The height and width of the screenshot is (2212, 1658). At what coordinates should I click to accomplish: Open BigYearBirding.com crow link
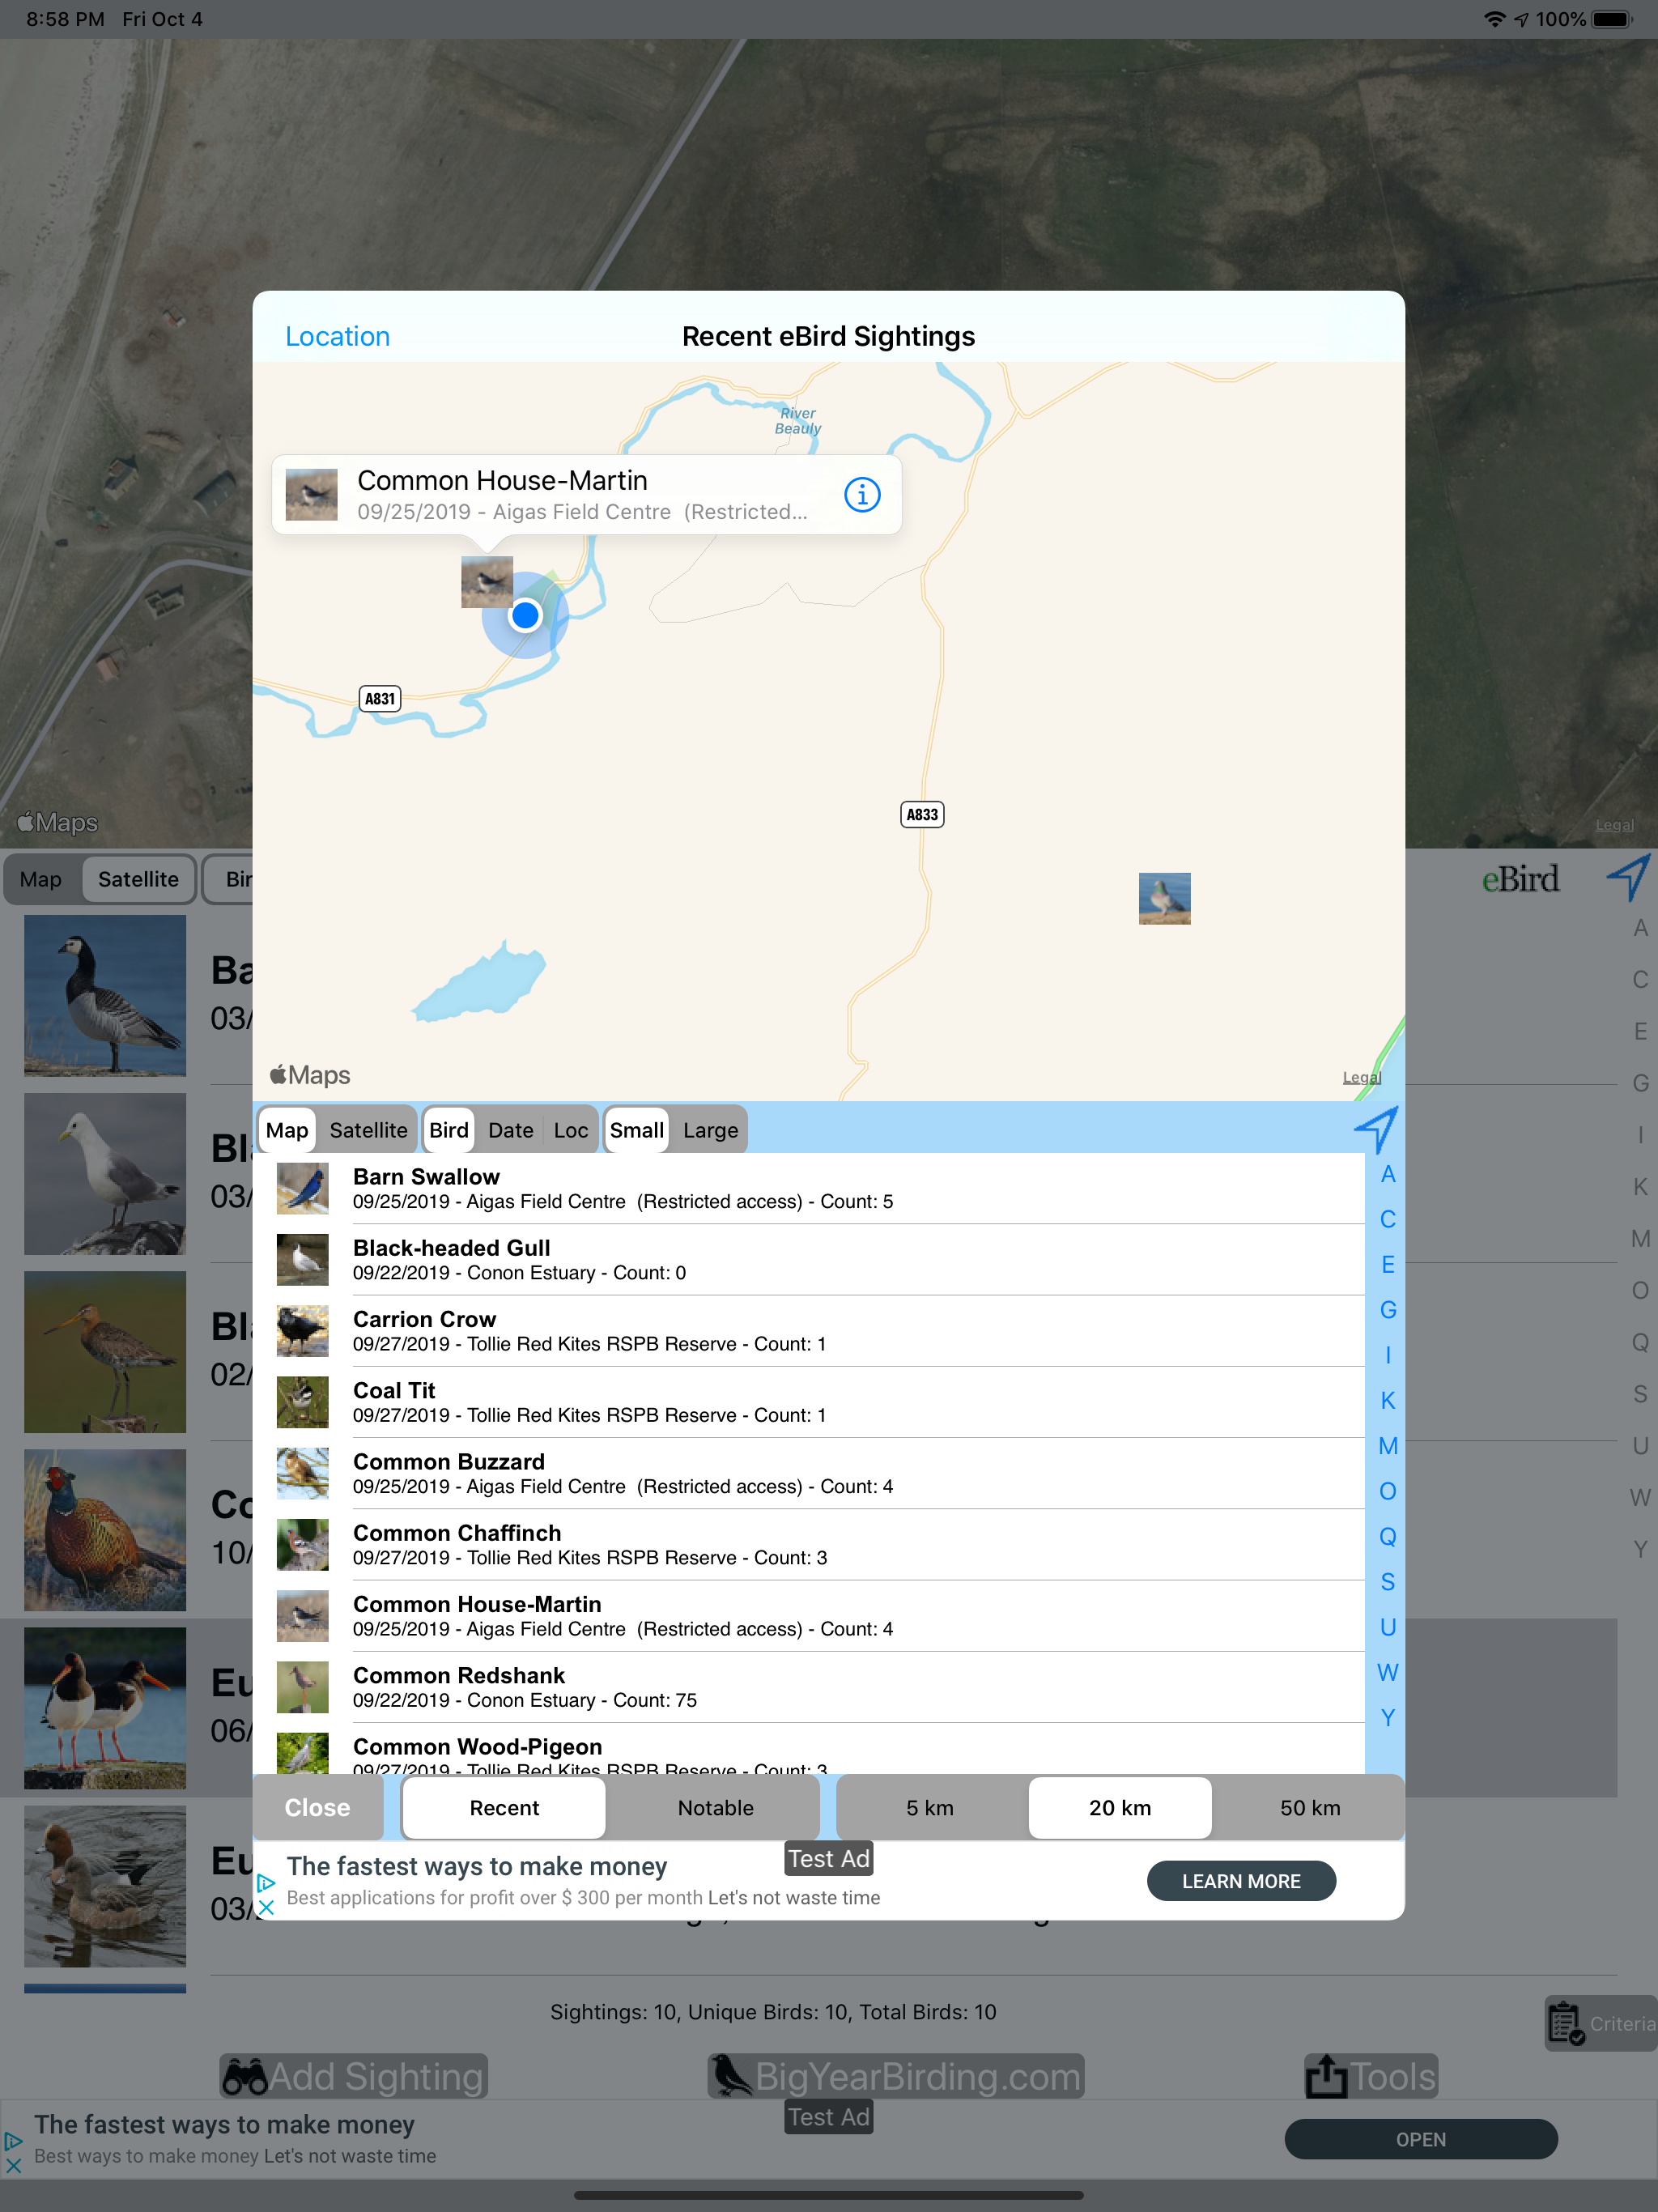point(896,2076)
